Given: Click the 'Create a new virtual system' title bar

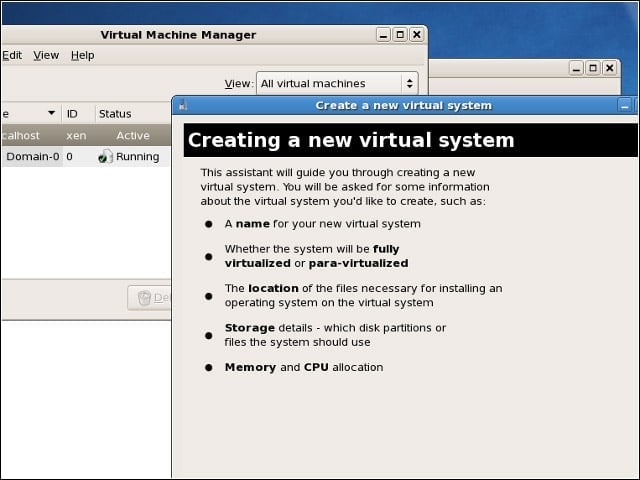Looking at the screenshot, I should pyautogui.click(x=403, y=106).
